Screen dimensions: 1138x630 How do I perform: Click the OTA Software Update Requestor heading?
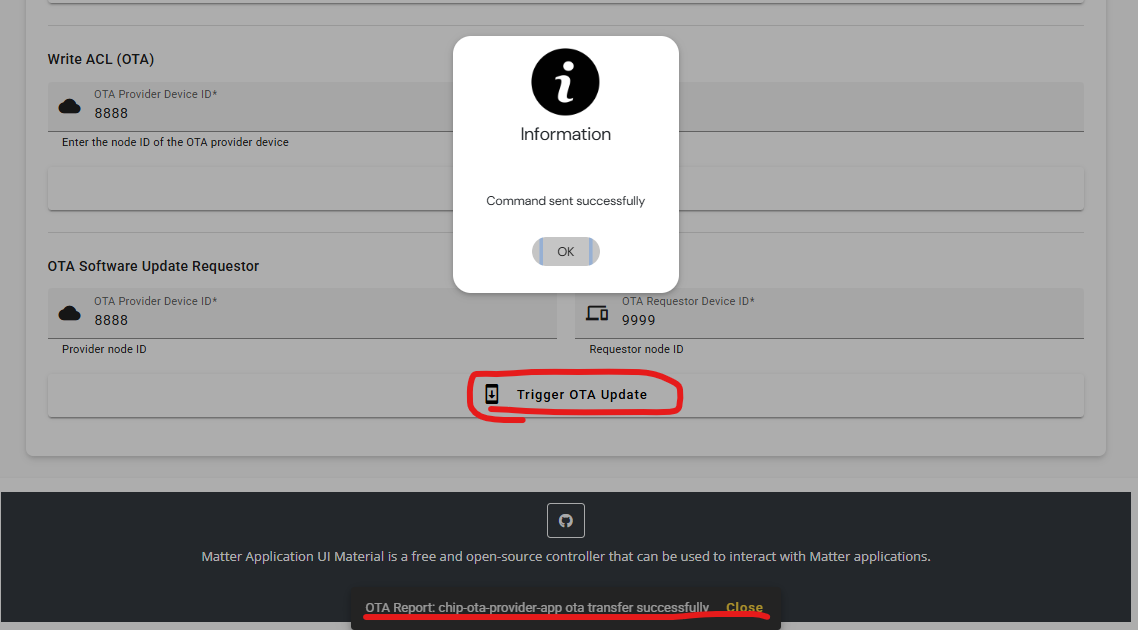coord(153,266)
